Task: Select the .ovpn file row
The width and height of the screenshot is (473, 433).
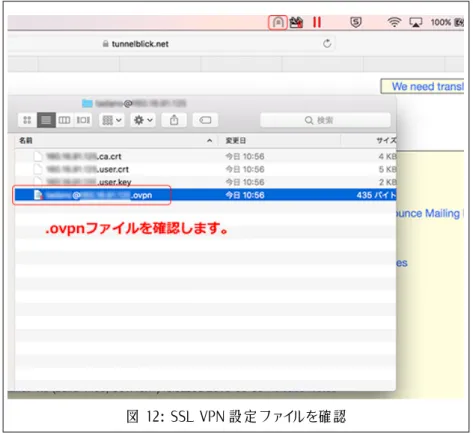Action: [x=205, y=195]
